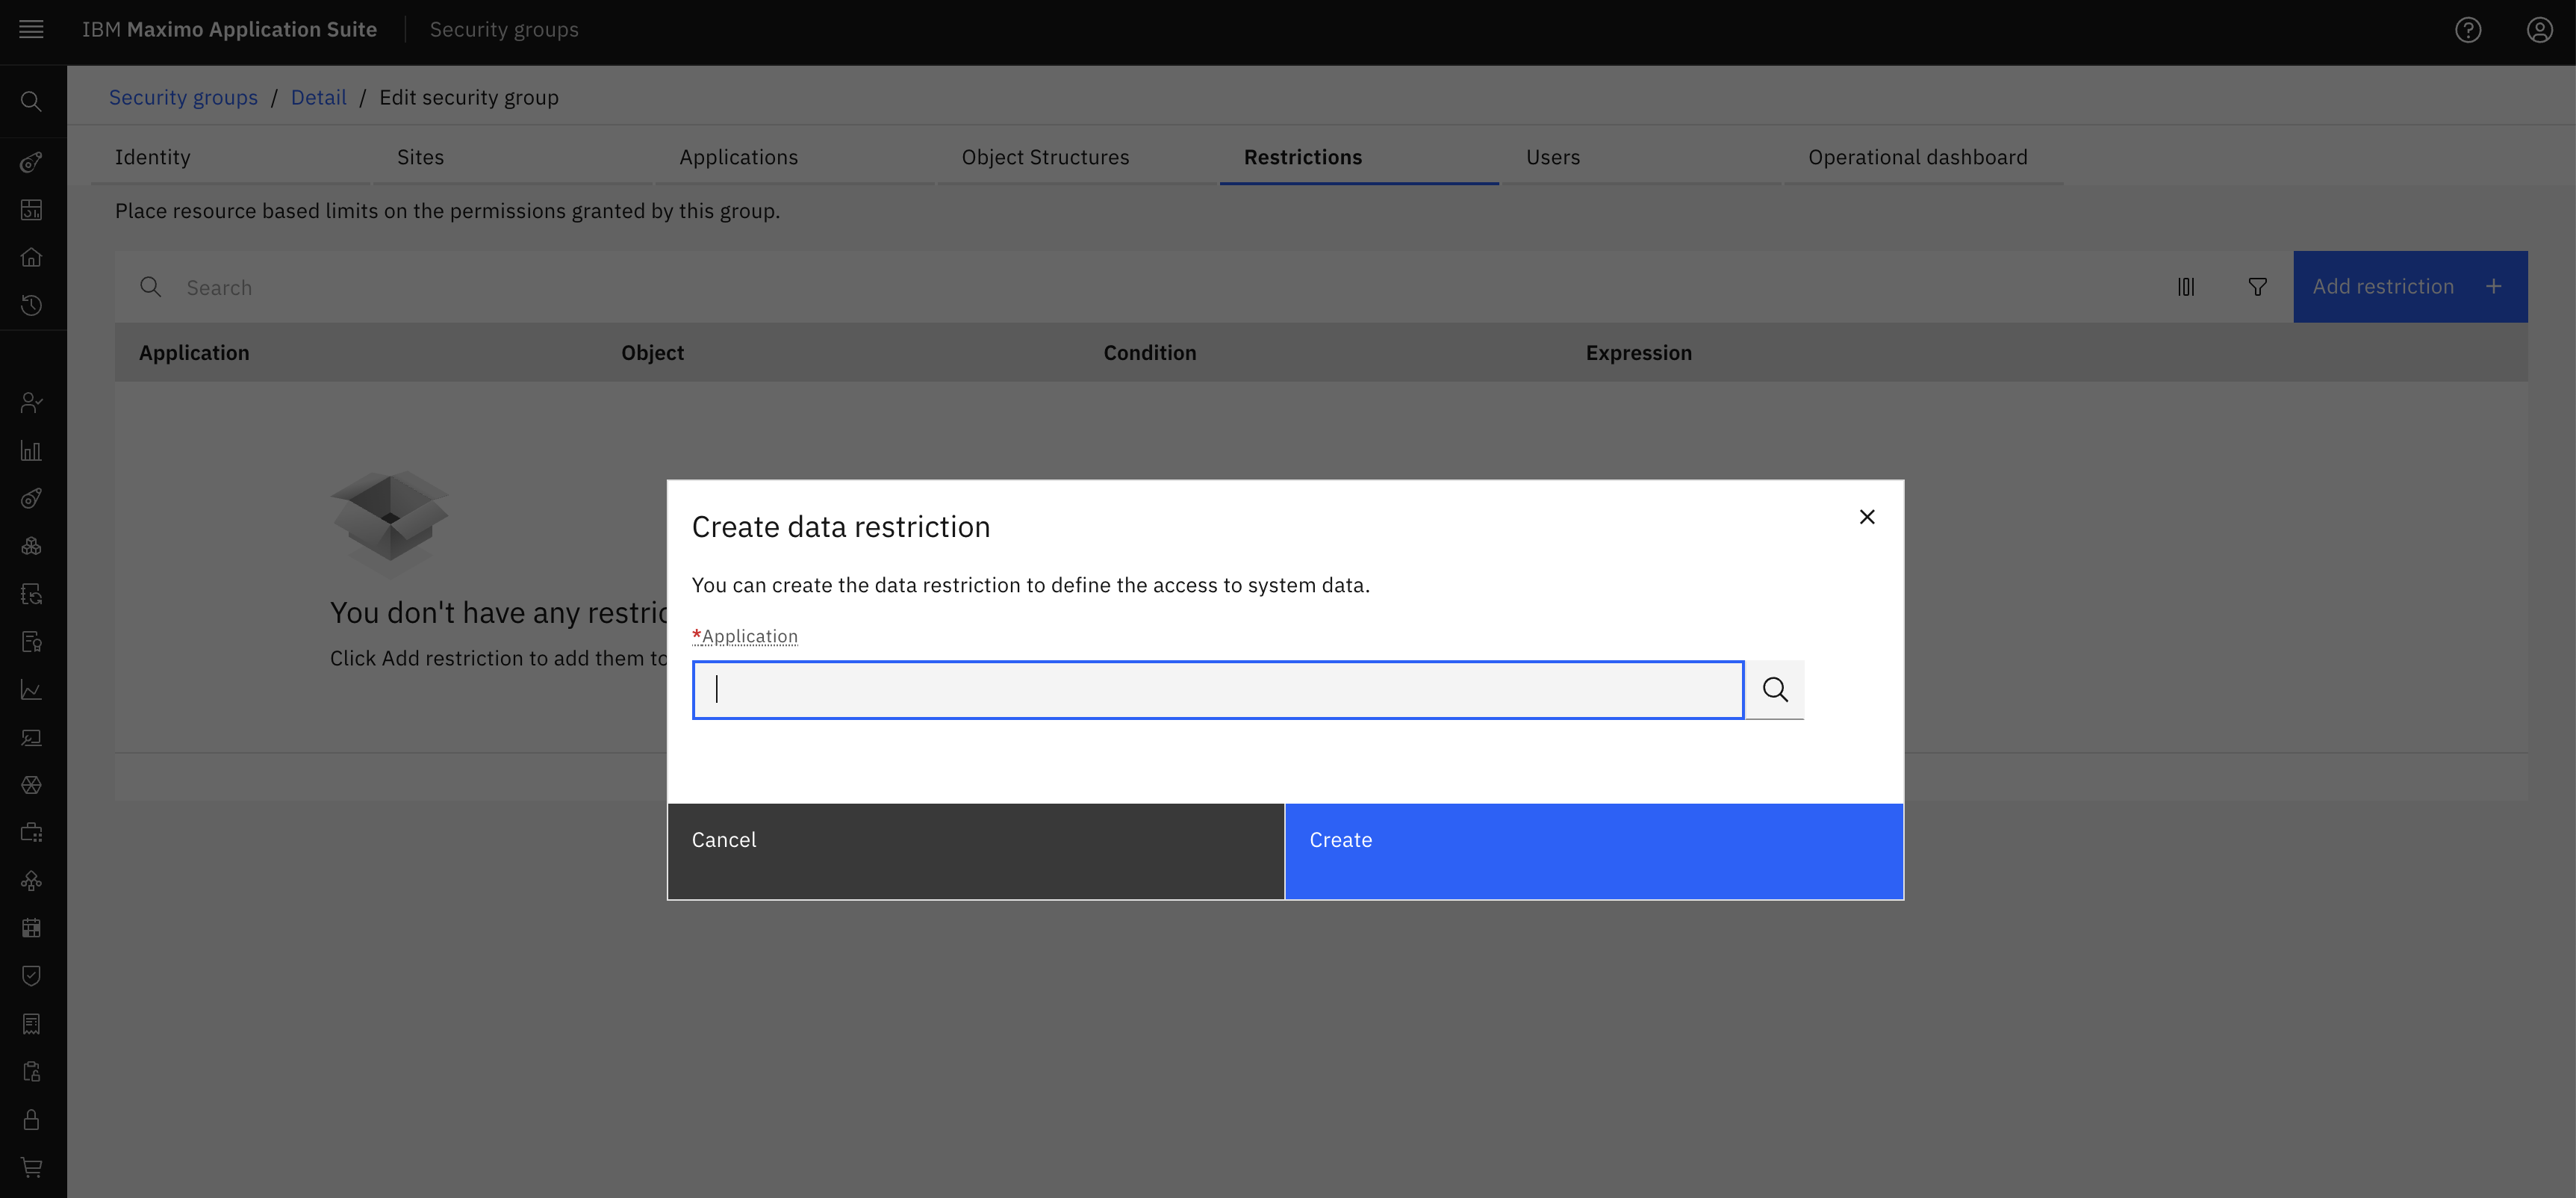The width and height of the screenshot is (2576, 1198).
Task: Open the hamburger navigation menu
Action: click(31, 29)
